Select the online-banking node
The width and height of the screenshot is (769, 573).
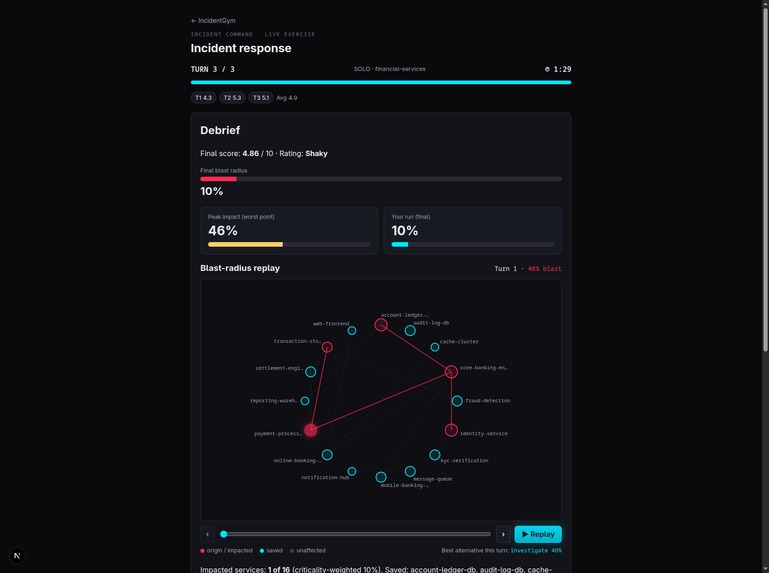(327, 455)
